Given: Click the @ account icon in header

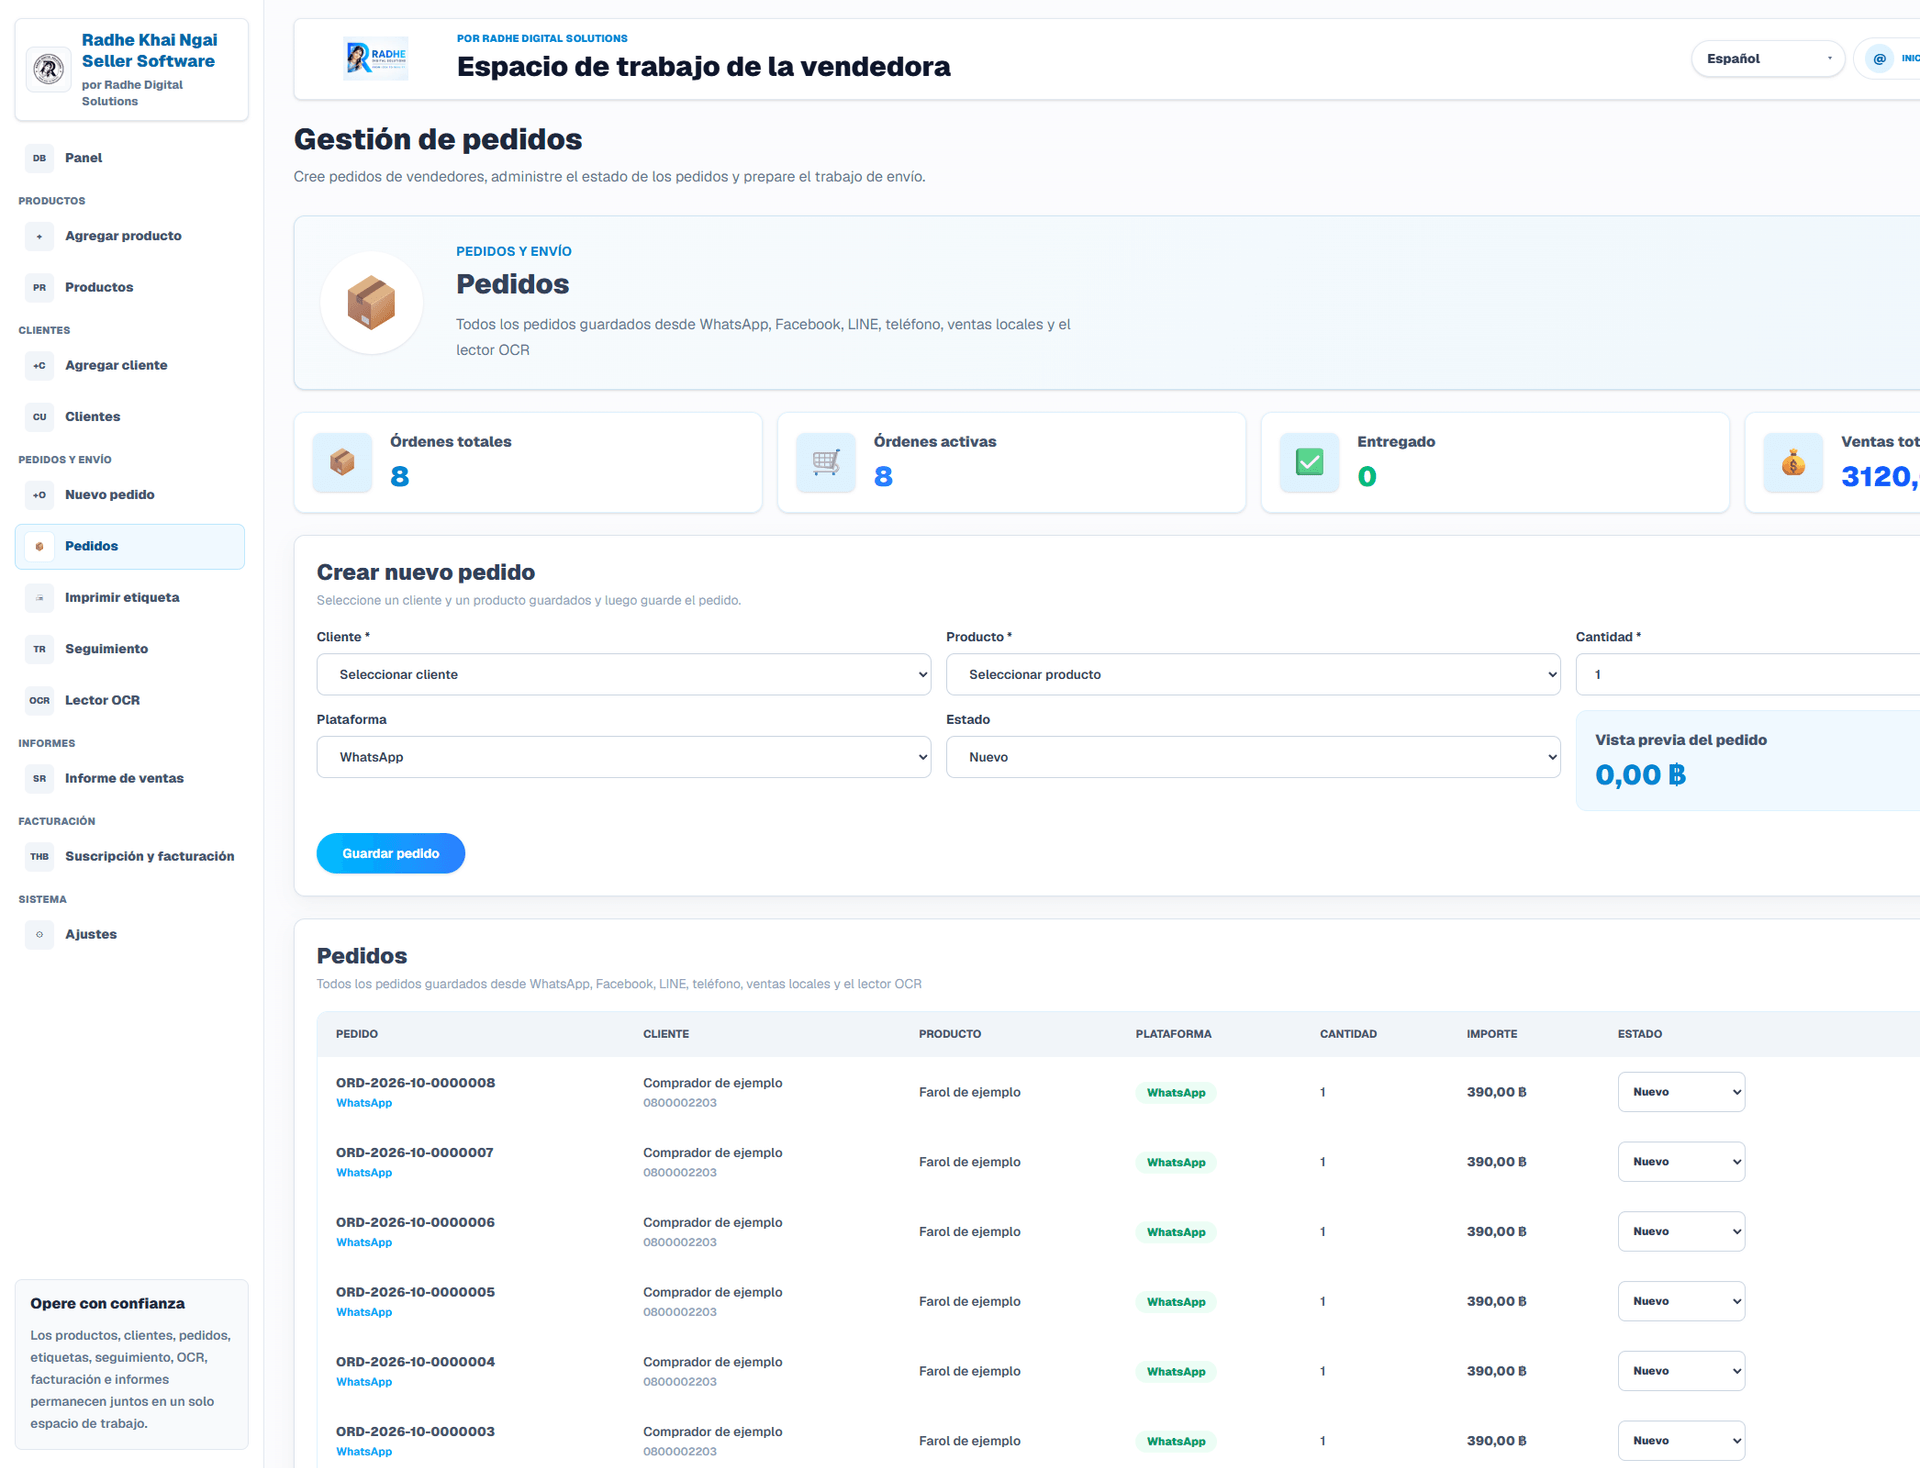Looking at the screenshot, I should pos(1879,59).
